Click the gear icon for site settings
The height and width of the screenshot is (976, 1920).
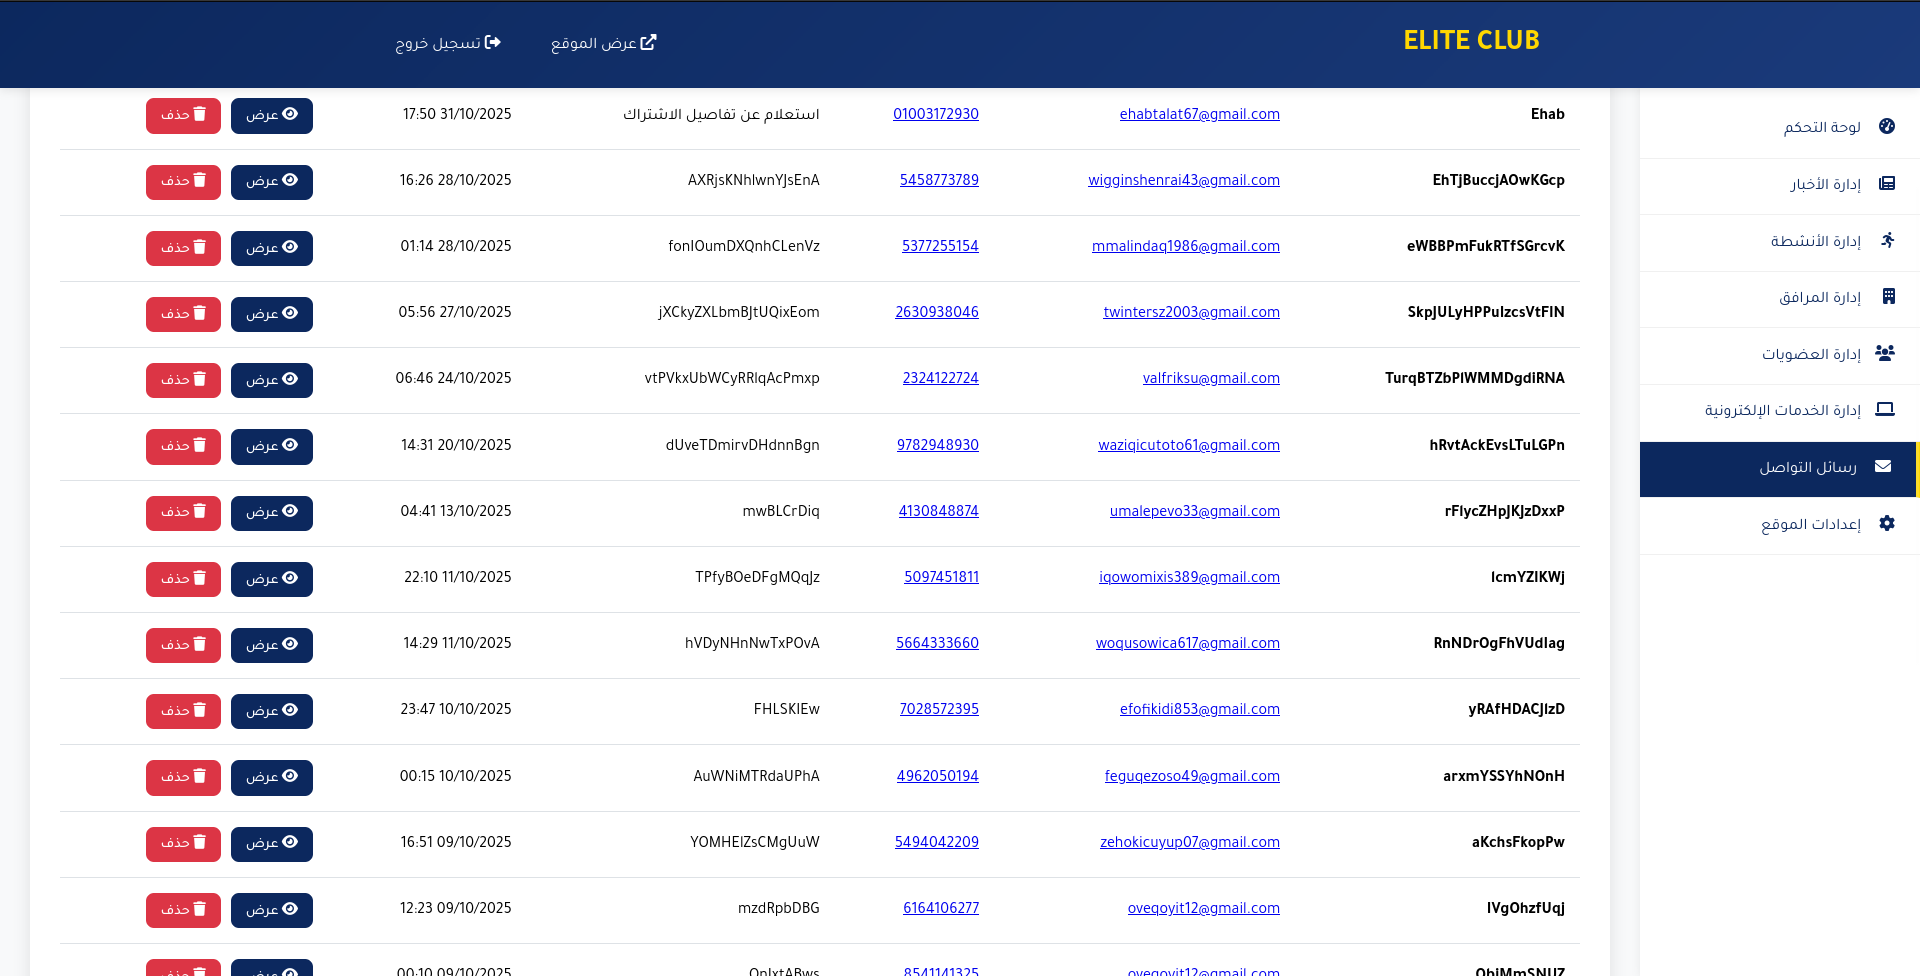click(1887, 523)
